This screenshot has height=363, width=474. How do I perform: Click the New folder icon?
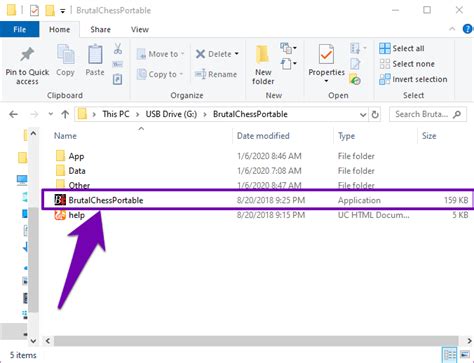pos(263,54)
